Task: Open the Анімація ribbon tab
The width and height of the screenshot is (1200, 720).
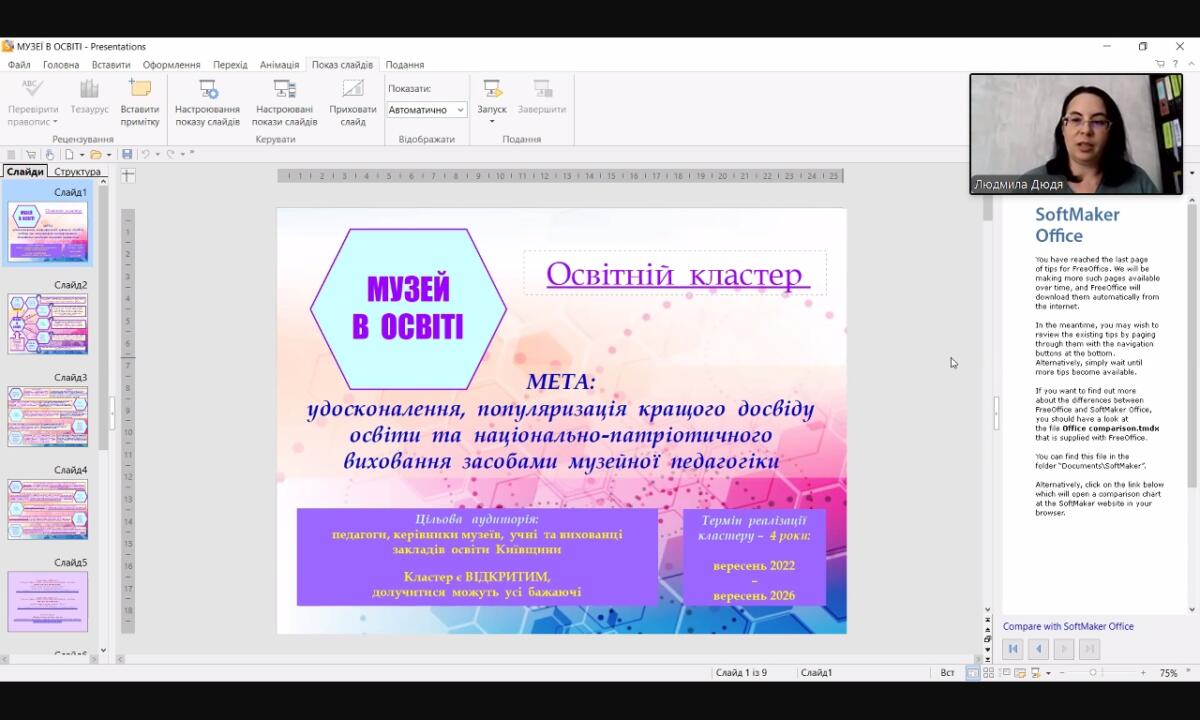Action: click(x=279, y=65)
